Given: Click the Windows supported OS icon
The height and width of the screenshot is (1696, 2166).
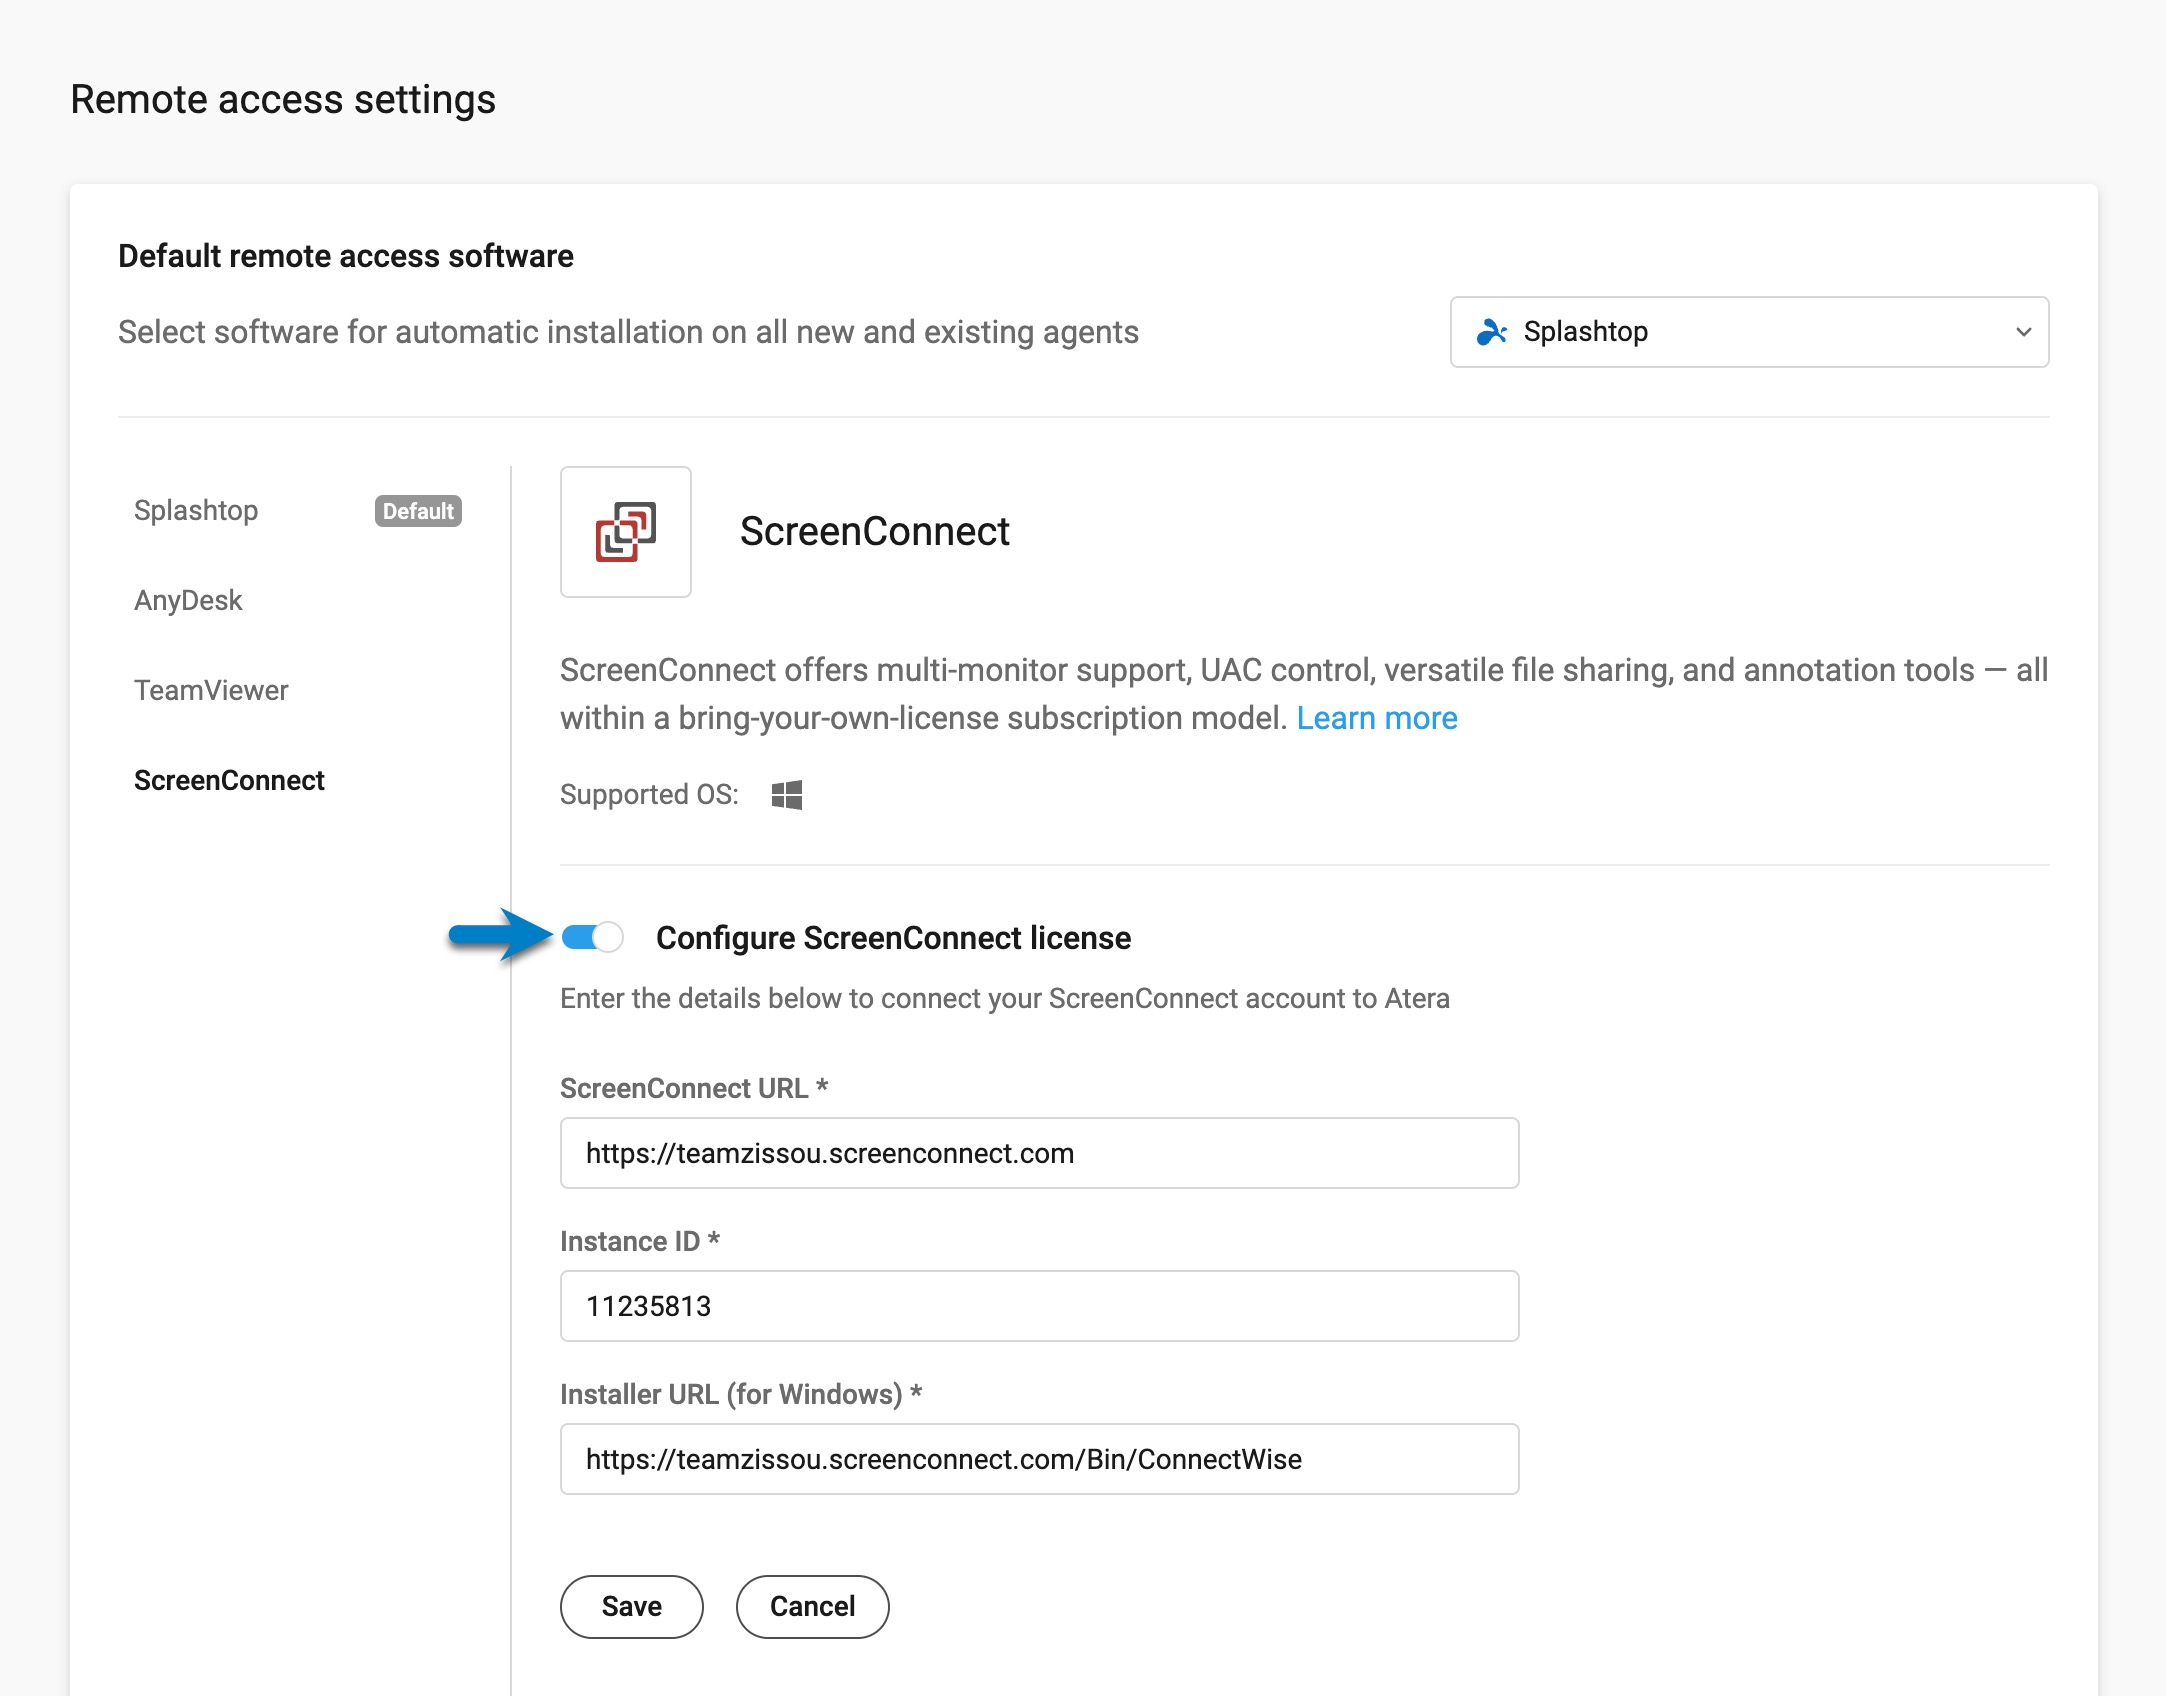Looking at the screenshot, I should 787,795.
